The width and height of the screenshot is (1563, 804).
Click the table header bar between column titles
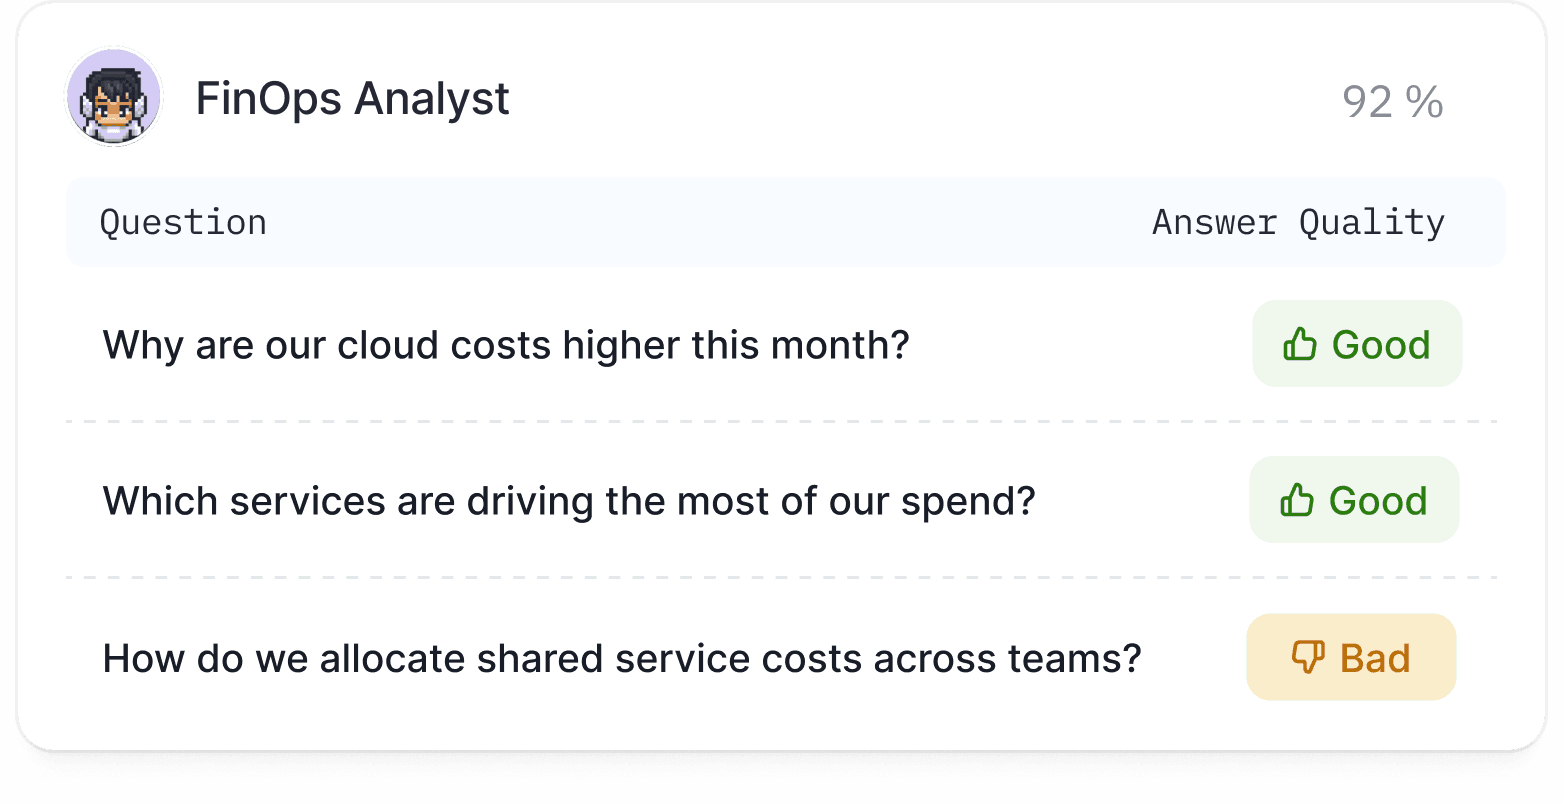(700, 222)
